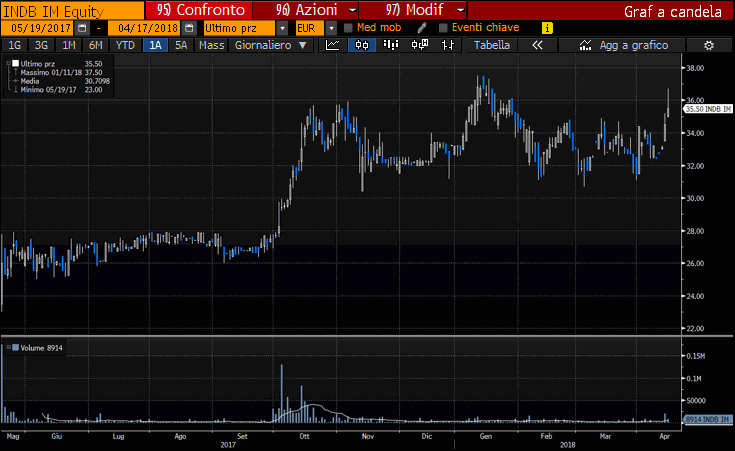Select the YTD time range tab

[x=125, y=45]
